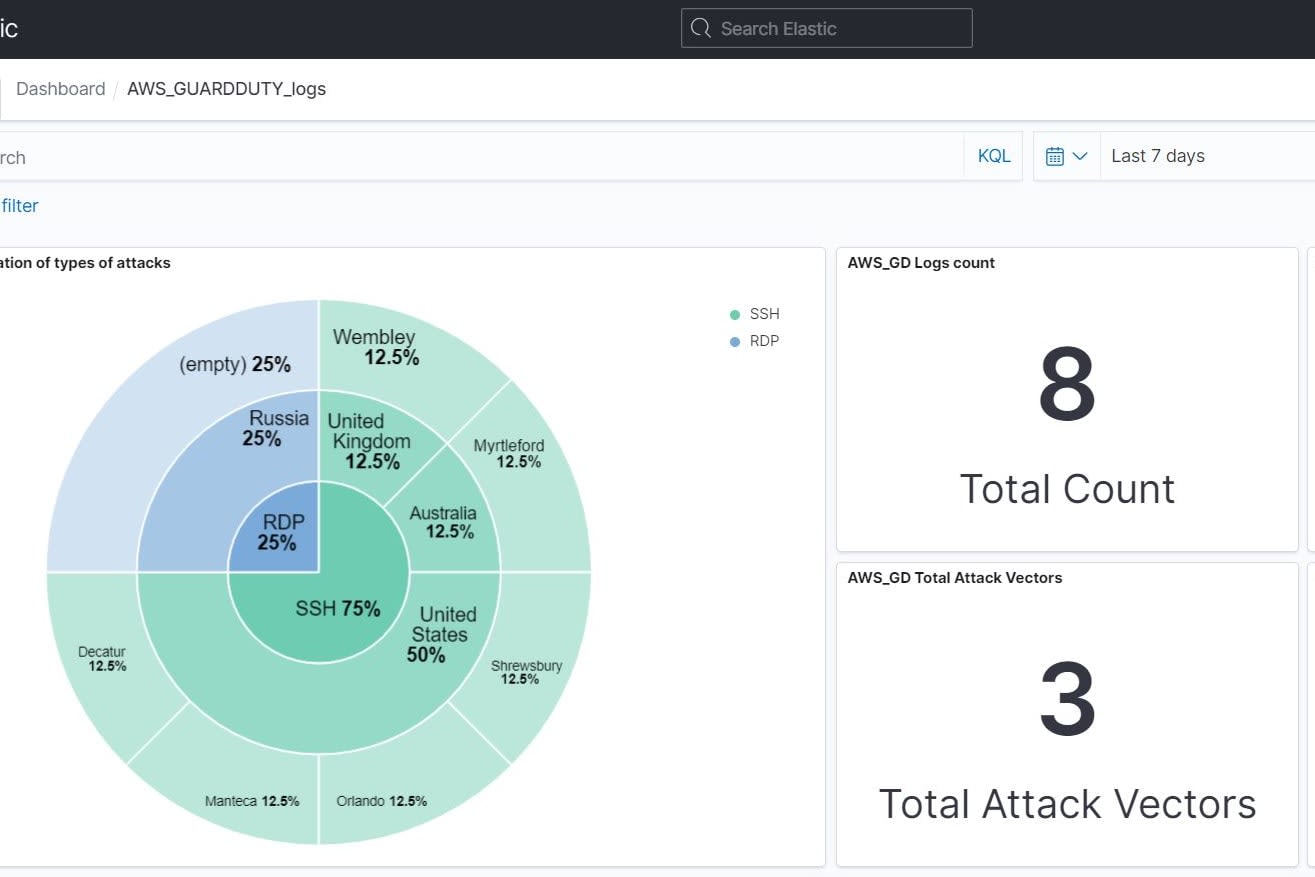The width and height of the screenshot is (1315, 877).
Task: Click the AWS_GD Logs count panel title
Action: point(921,263)
